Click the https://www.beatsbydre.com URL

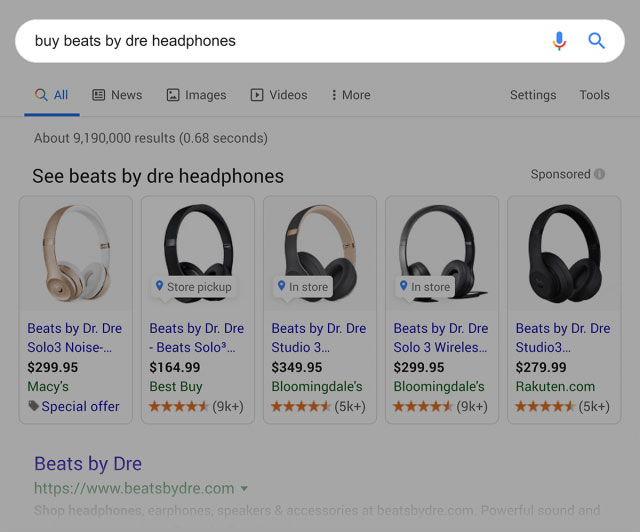[134, 488]
